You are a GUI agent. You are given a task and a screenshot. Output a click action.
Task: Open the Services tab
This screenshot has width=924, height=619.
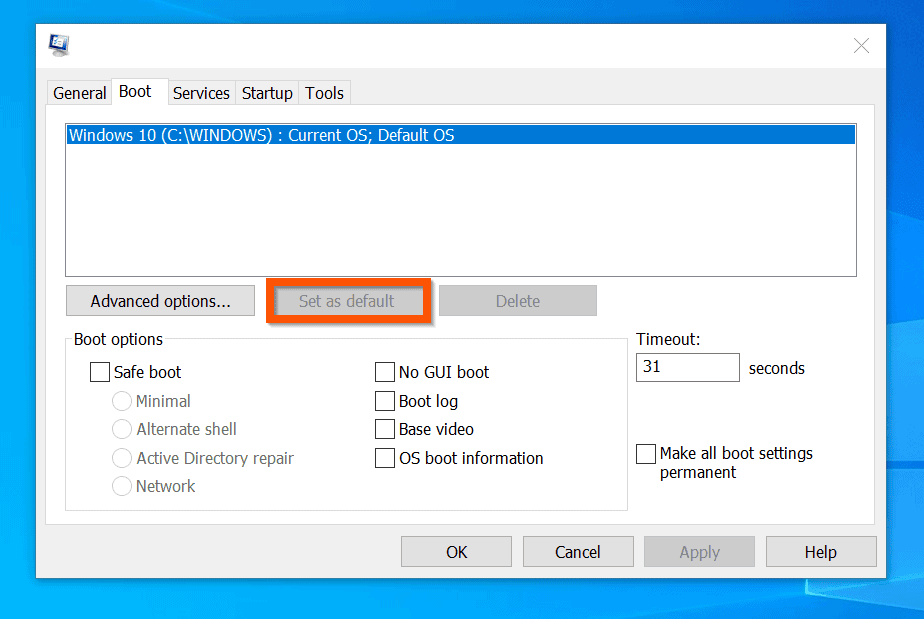pos(201,93)
